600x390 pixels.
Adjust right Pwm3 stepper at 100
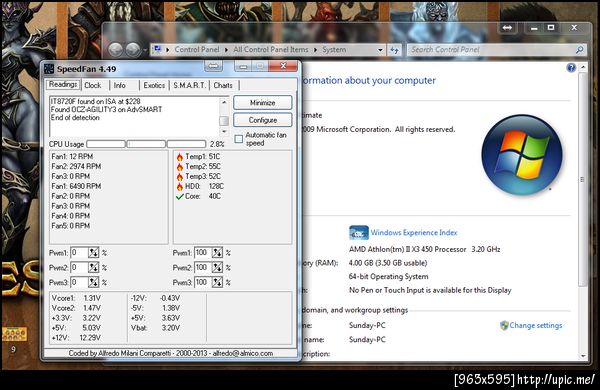click(217, 282)
